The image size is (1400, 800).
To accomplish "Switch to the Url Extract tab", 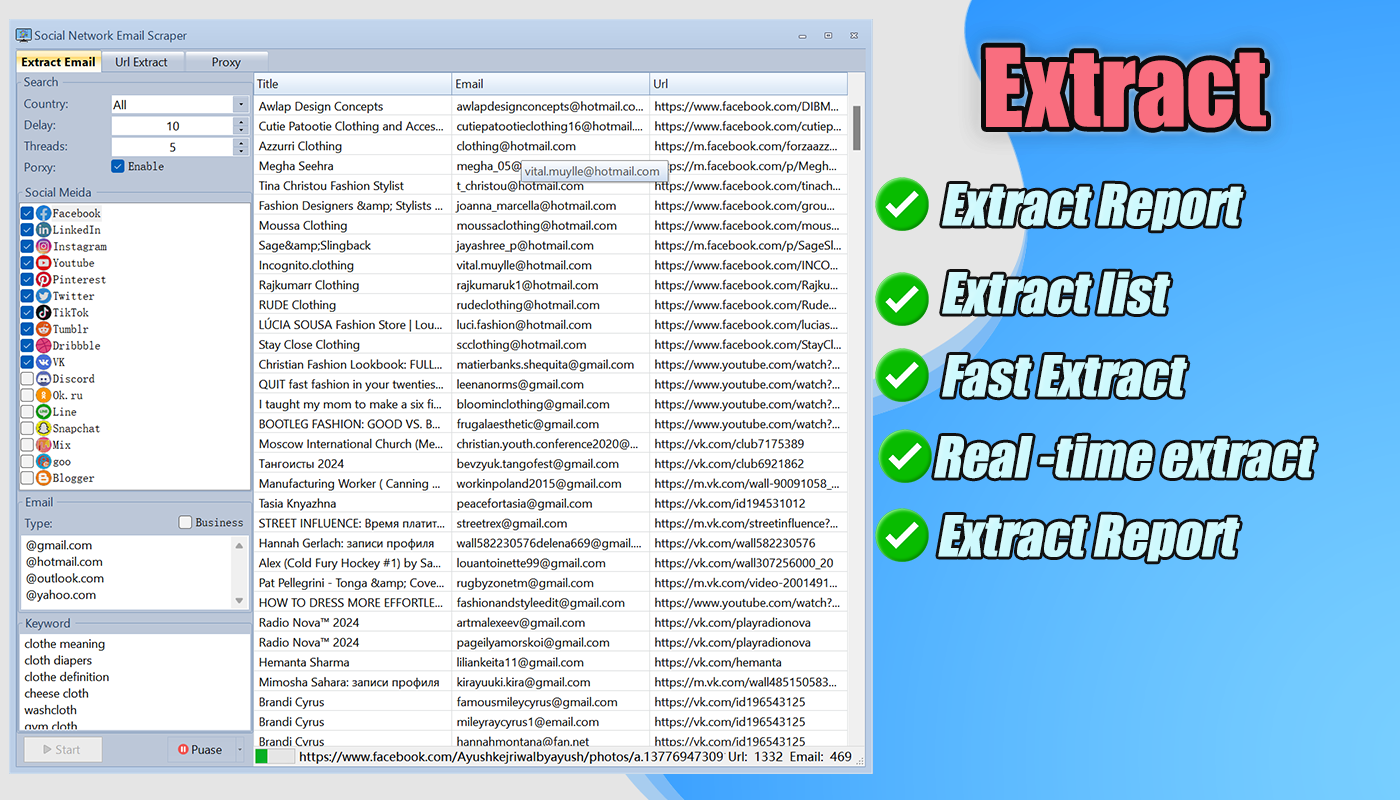I will coord(142,61).
